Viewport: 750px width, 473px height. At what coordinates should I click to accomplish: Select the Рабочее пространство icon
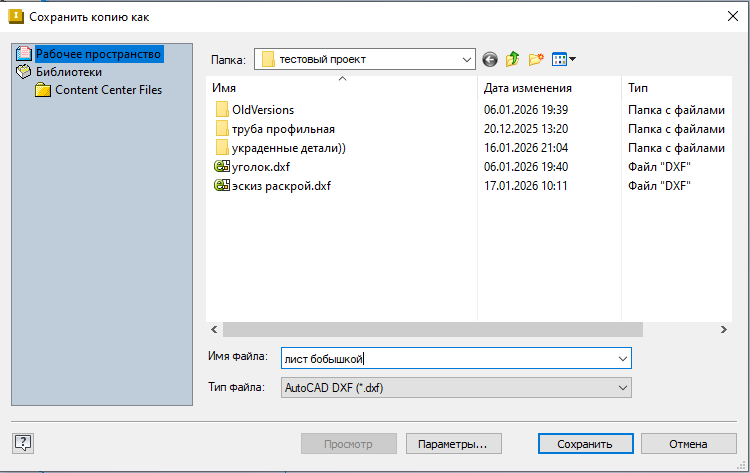click(24, 54)
